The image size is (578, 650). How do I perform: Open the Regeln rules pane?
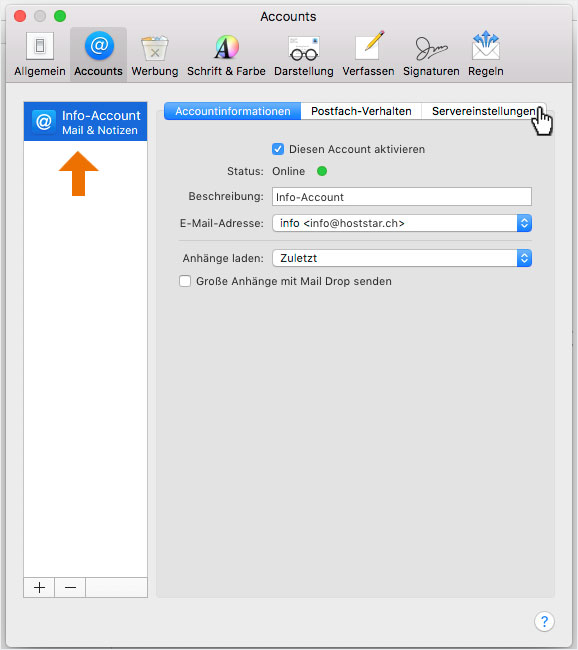[486, 54]
